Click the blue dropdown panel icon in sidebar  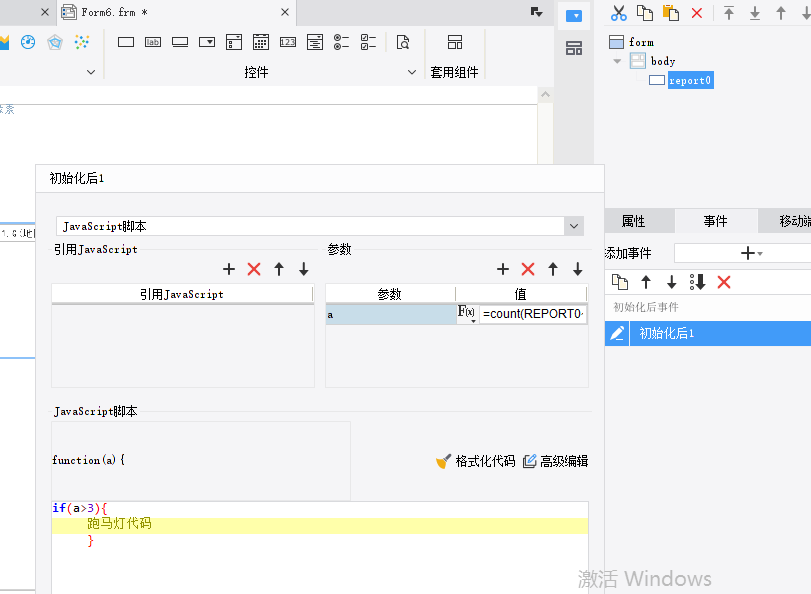tap(574, 16)
